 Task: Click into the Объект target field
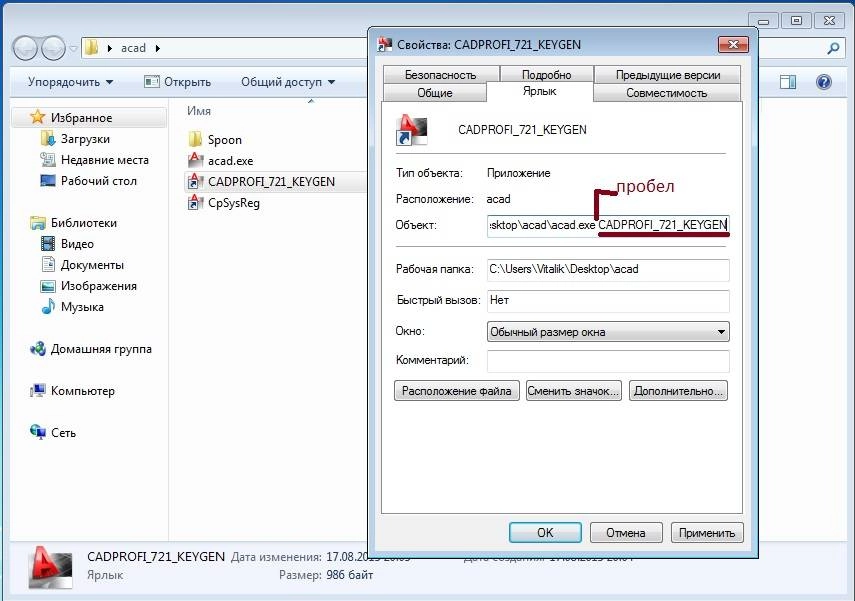pos(608,225)
